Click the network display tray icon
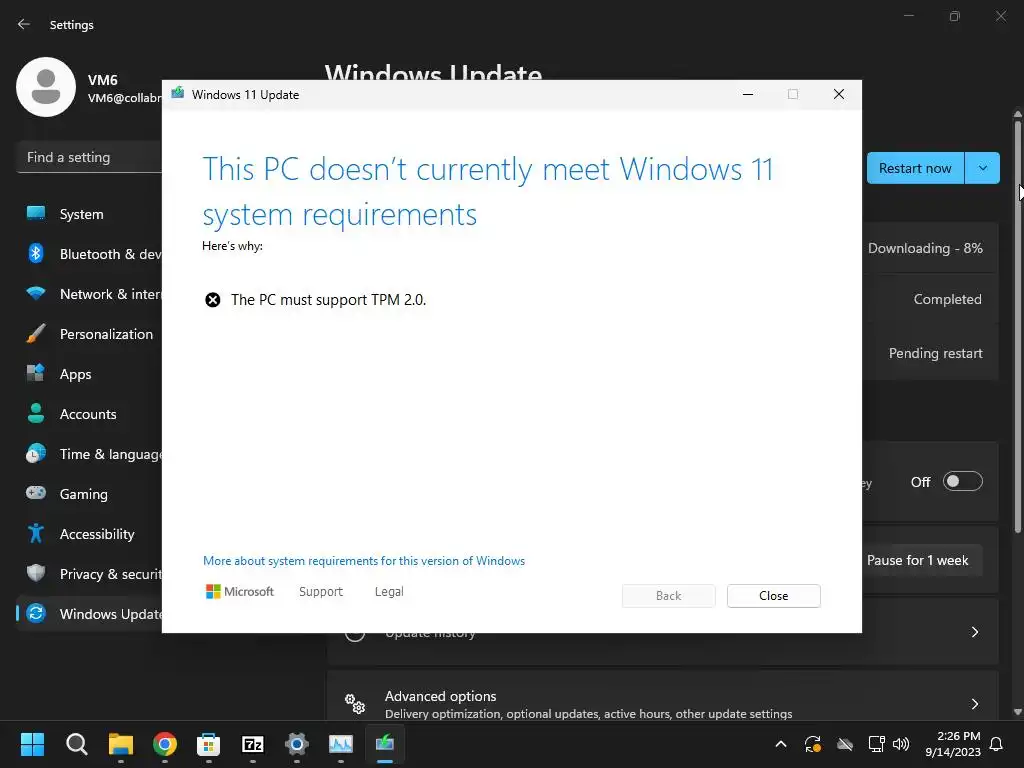 click(876, 744)
